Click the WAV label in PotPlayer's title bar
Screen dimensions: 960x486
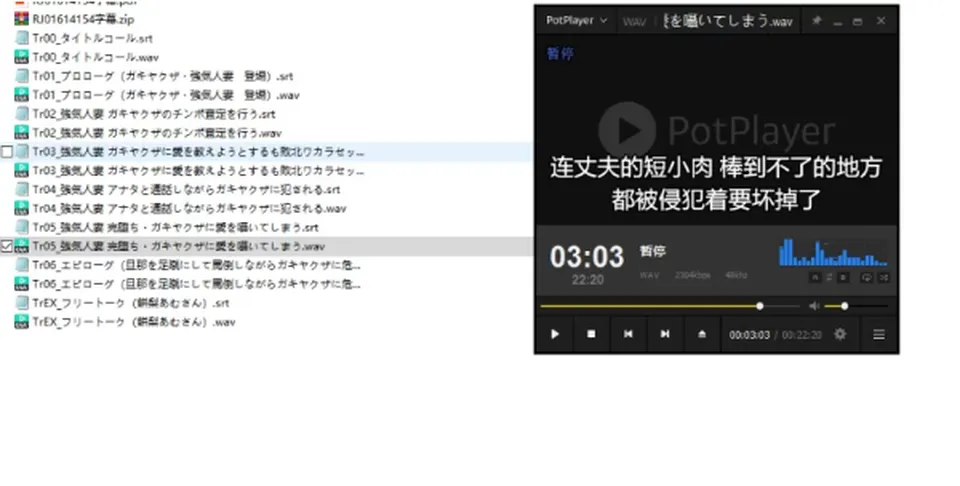tap(634, 22)
